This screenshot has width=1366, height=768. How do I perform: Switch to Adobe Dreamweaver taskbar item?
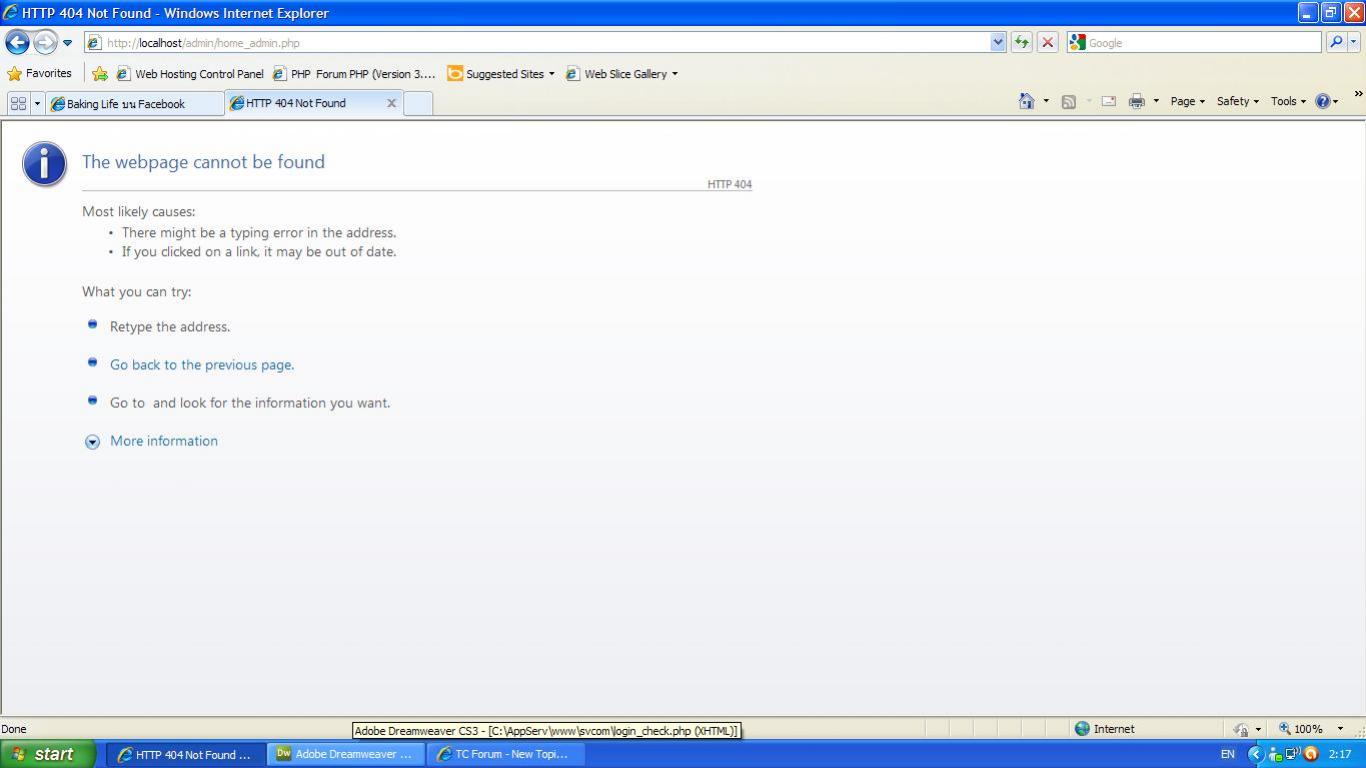346,755
